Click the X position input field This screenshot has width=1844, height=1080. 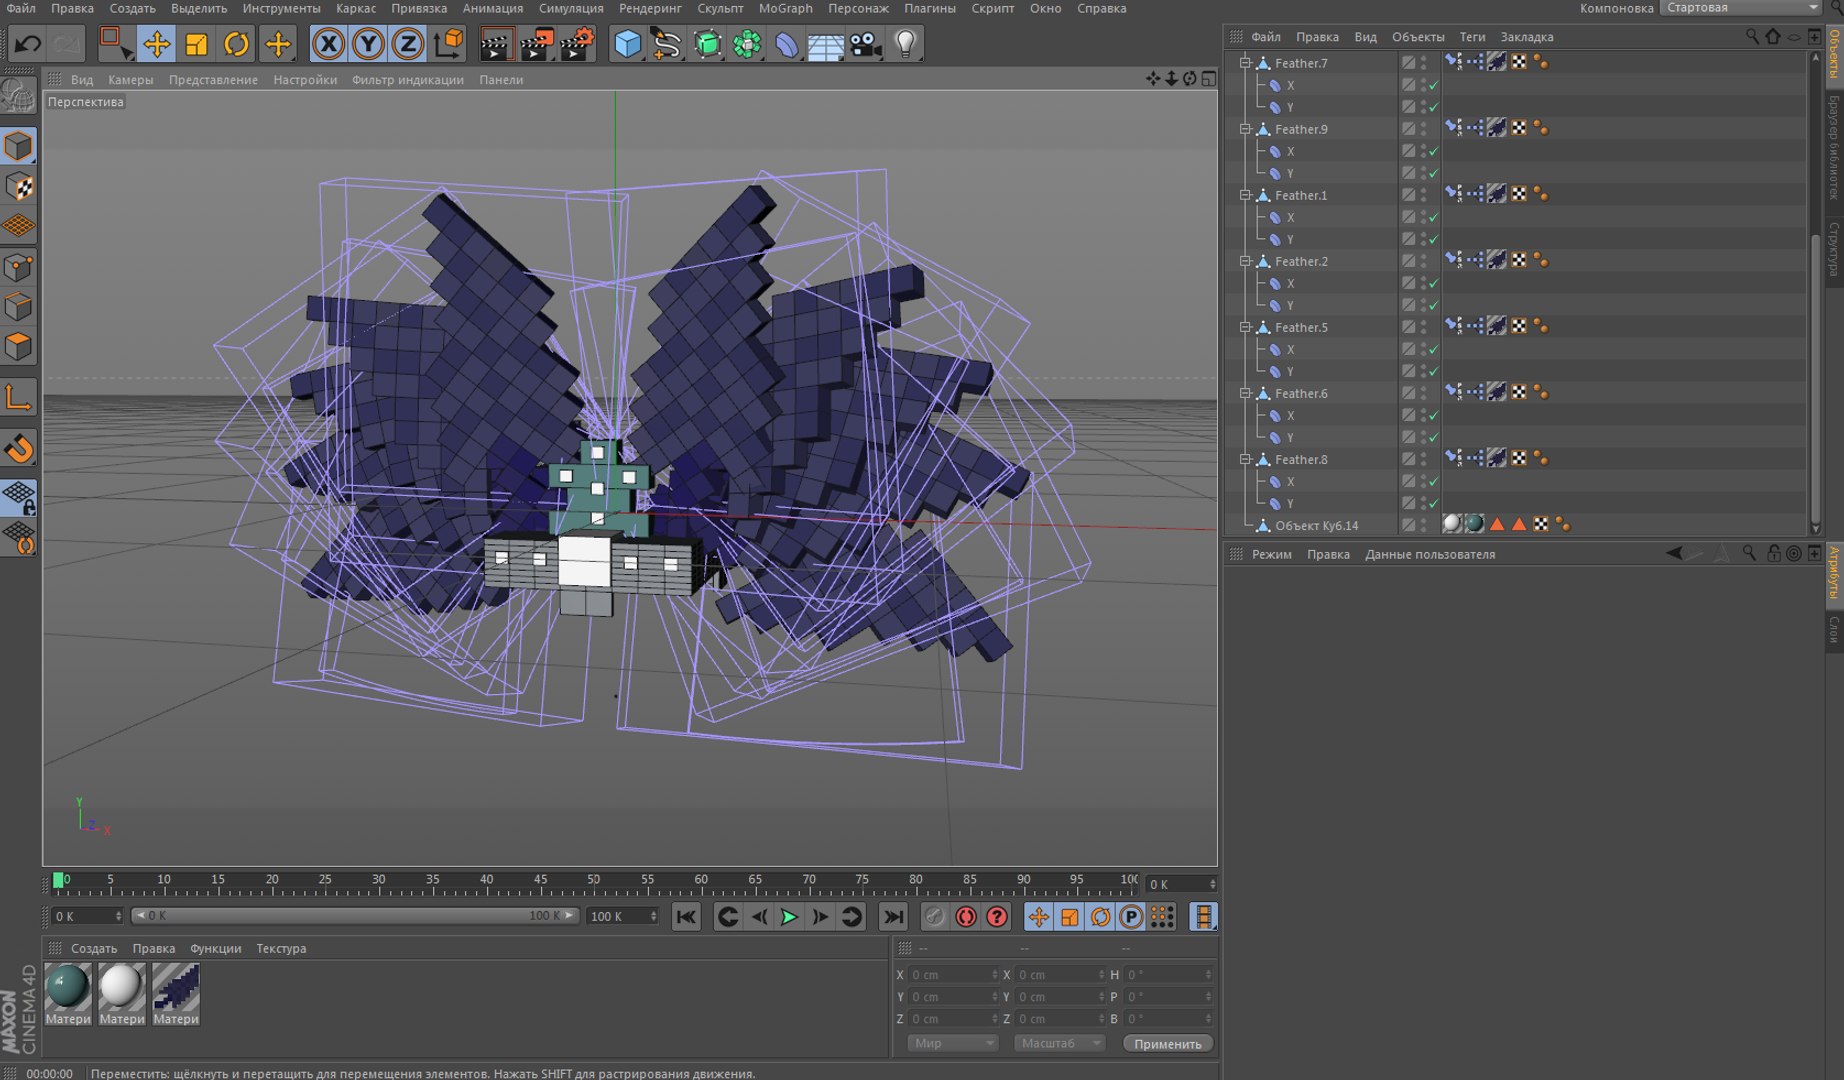pos(951,974)
